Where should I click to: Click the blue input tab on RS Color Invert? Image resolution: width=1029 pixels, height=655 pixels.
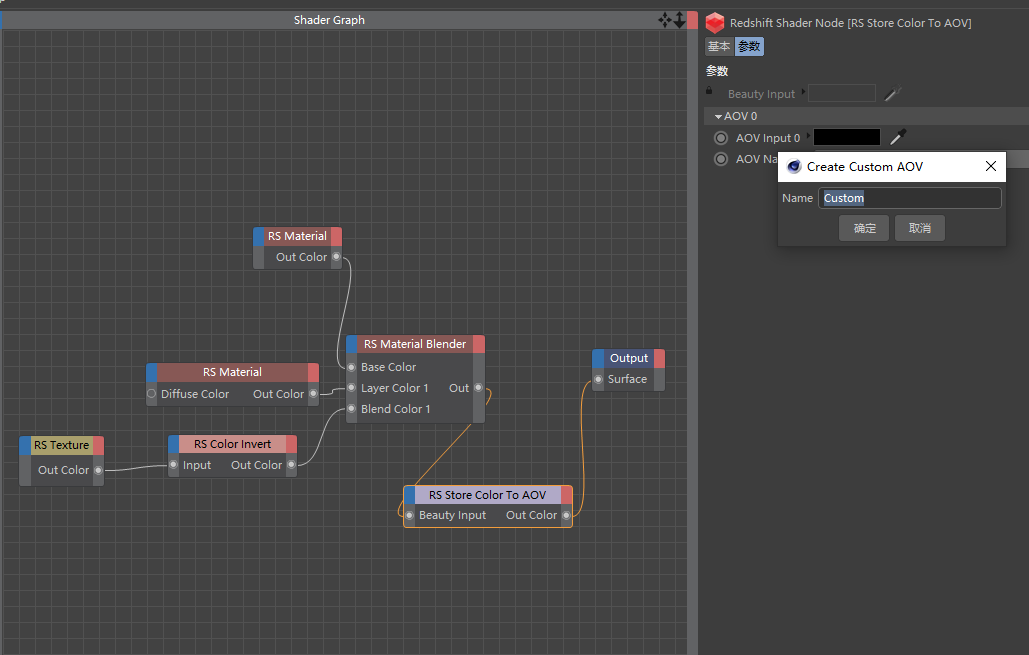coord(174,444)
